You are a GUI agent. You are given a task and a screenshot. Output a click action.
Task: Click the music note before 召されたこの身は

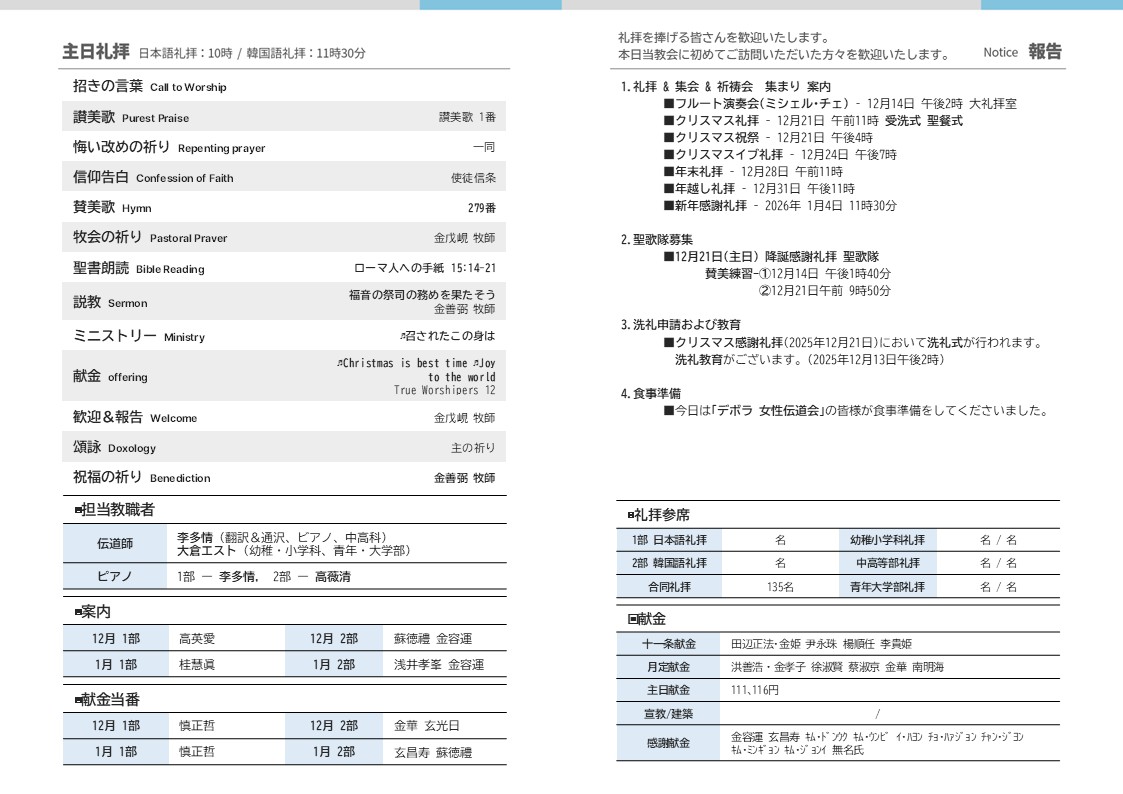coord(402,336)
